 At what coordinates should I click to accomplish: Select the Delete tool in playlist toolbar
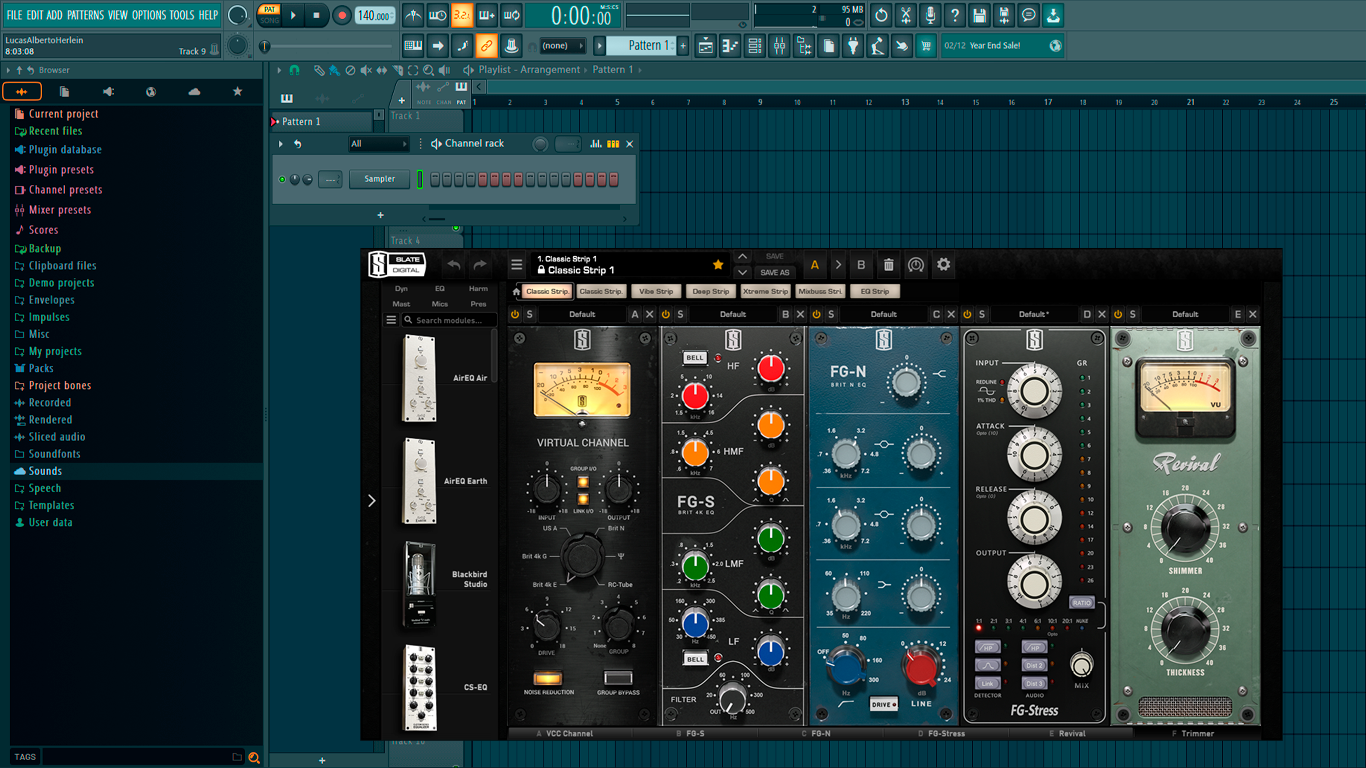[x=350, y=70]
